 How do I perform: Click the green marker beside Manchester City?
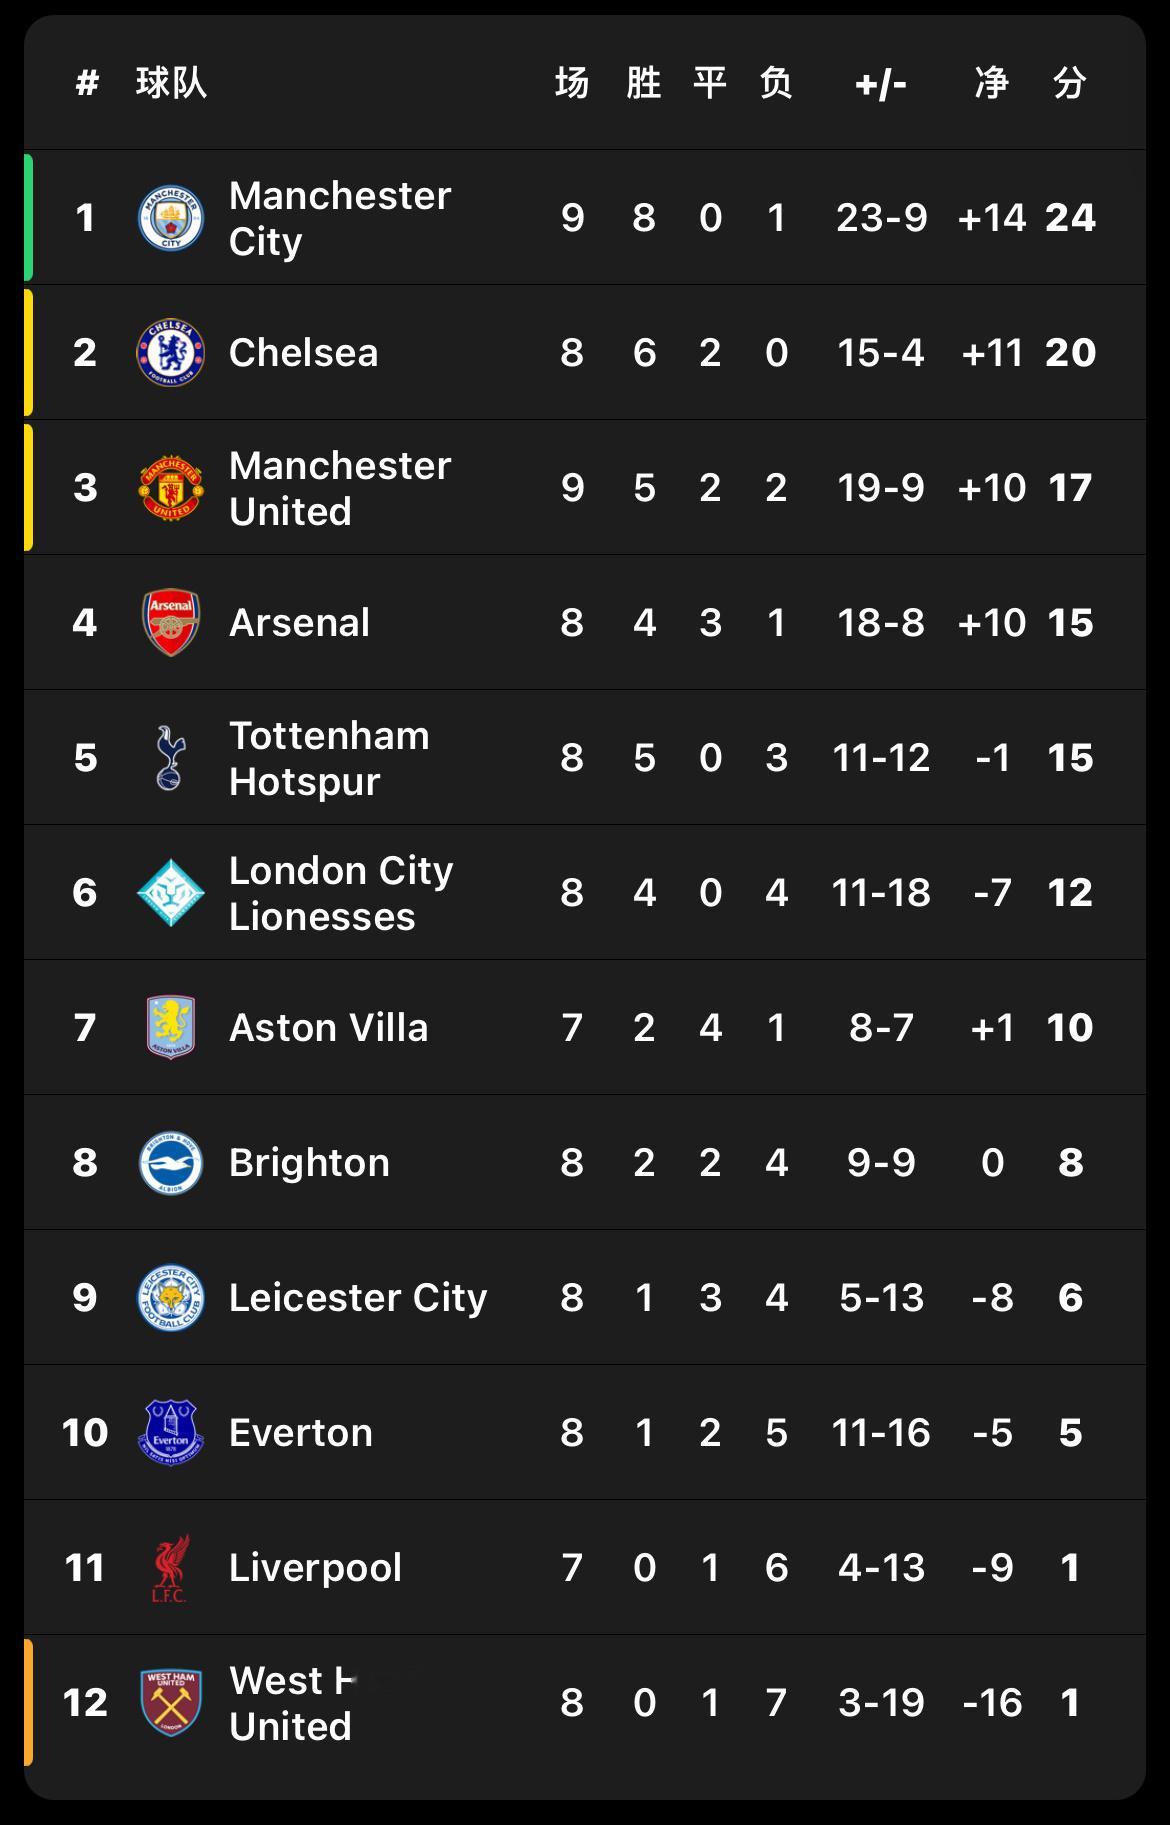(x=28, y=217)
